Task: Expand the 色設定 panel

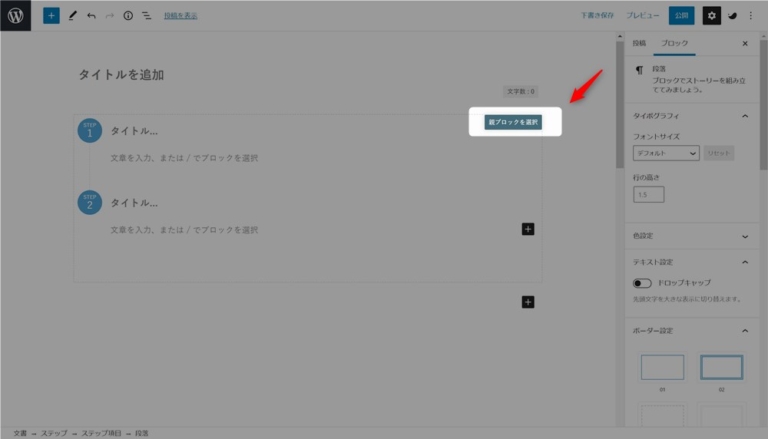Action: coord(745,236)
